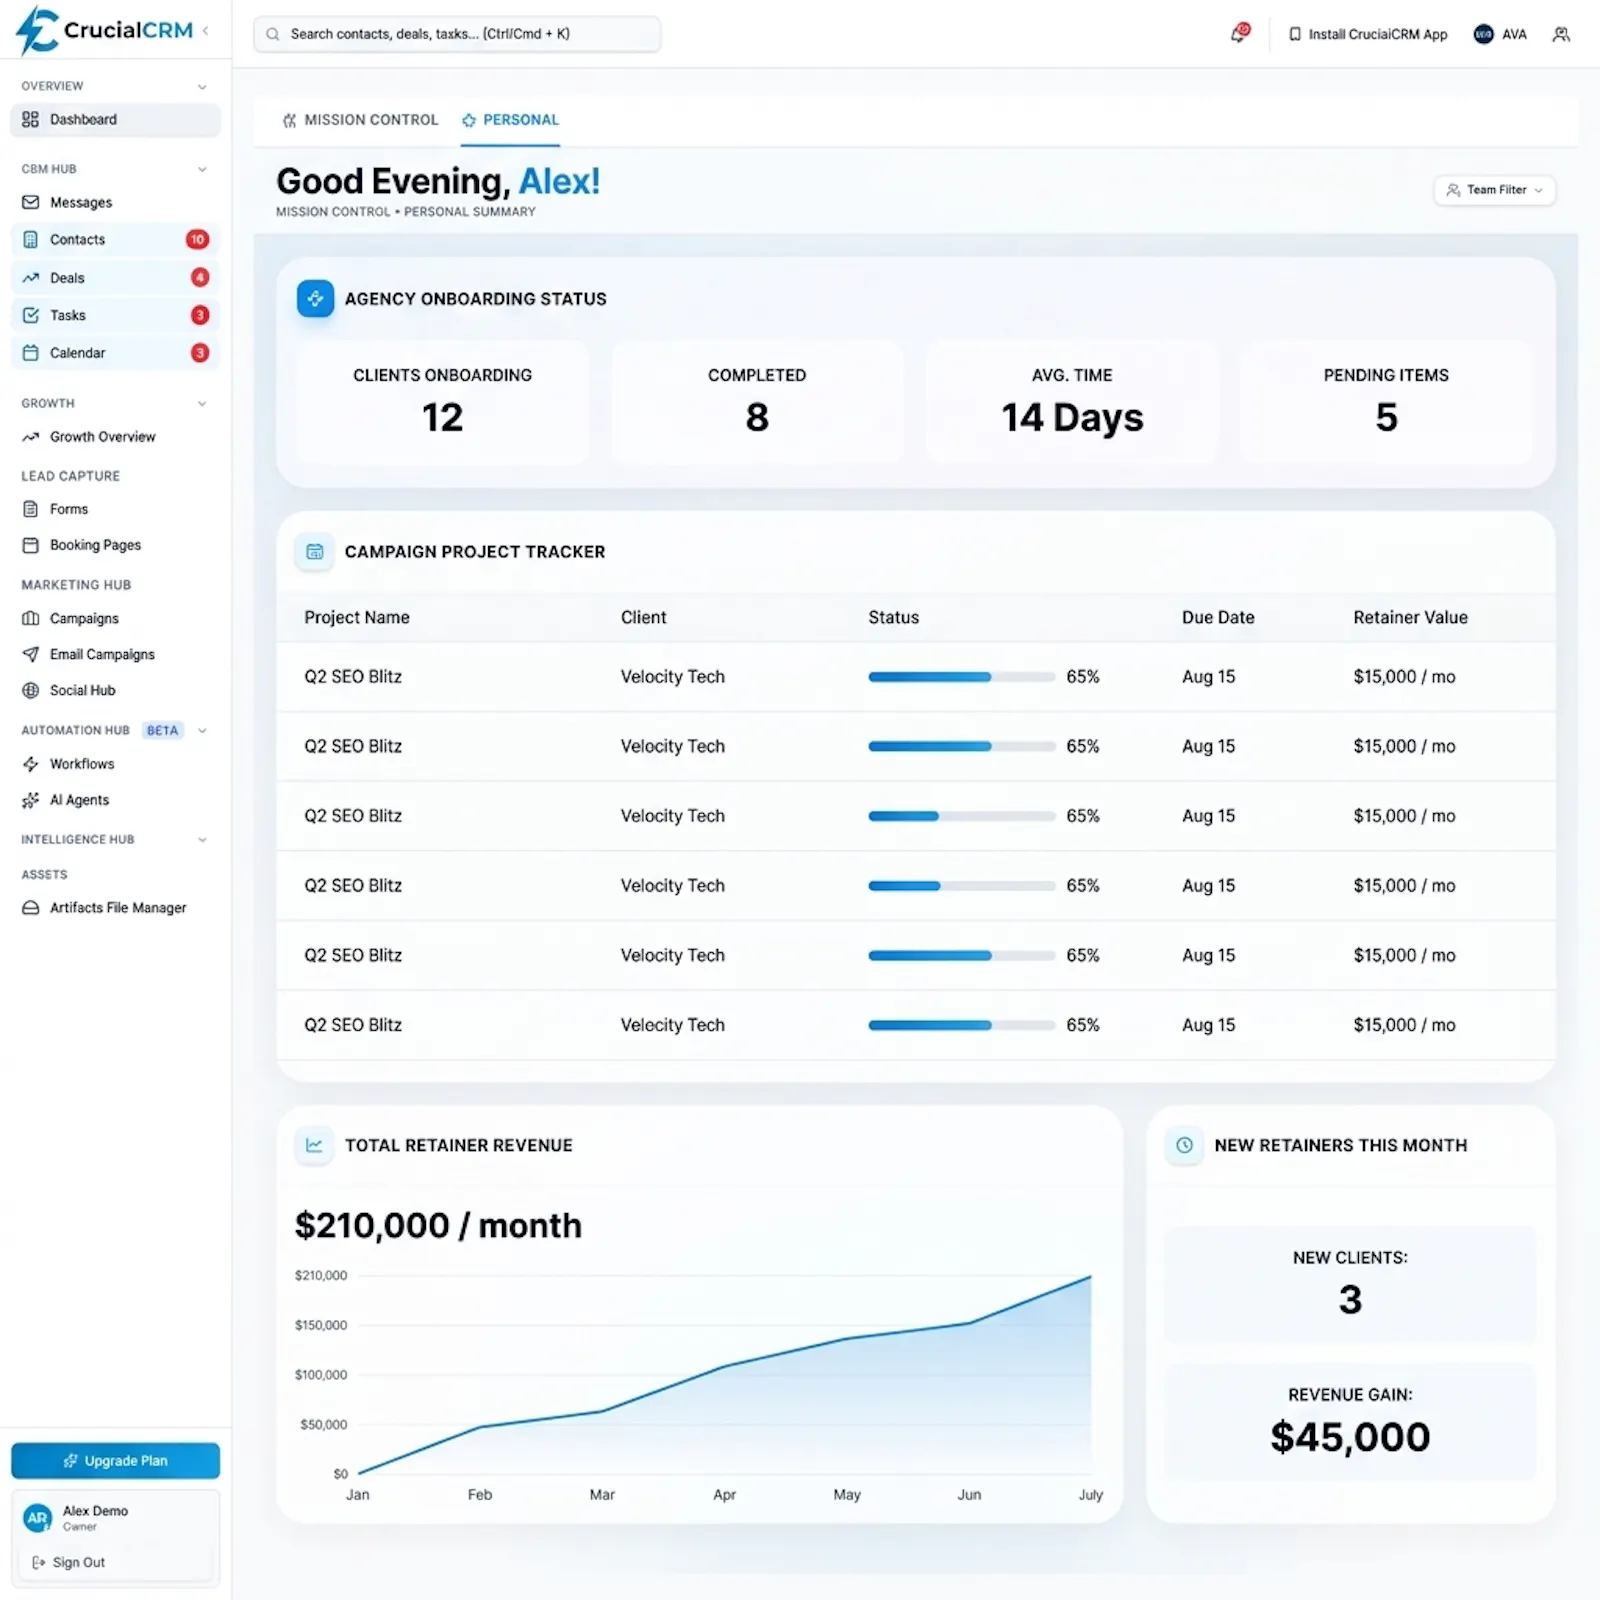Click the New Retainers clock icon
The width and height of the screenshot is (1600, 1600).
(x=1184, y=1146)
